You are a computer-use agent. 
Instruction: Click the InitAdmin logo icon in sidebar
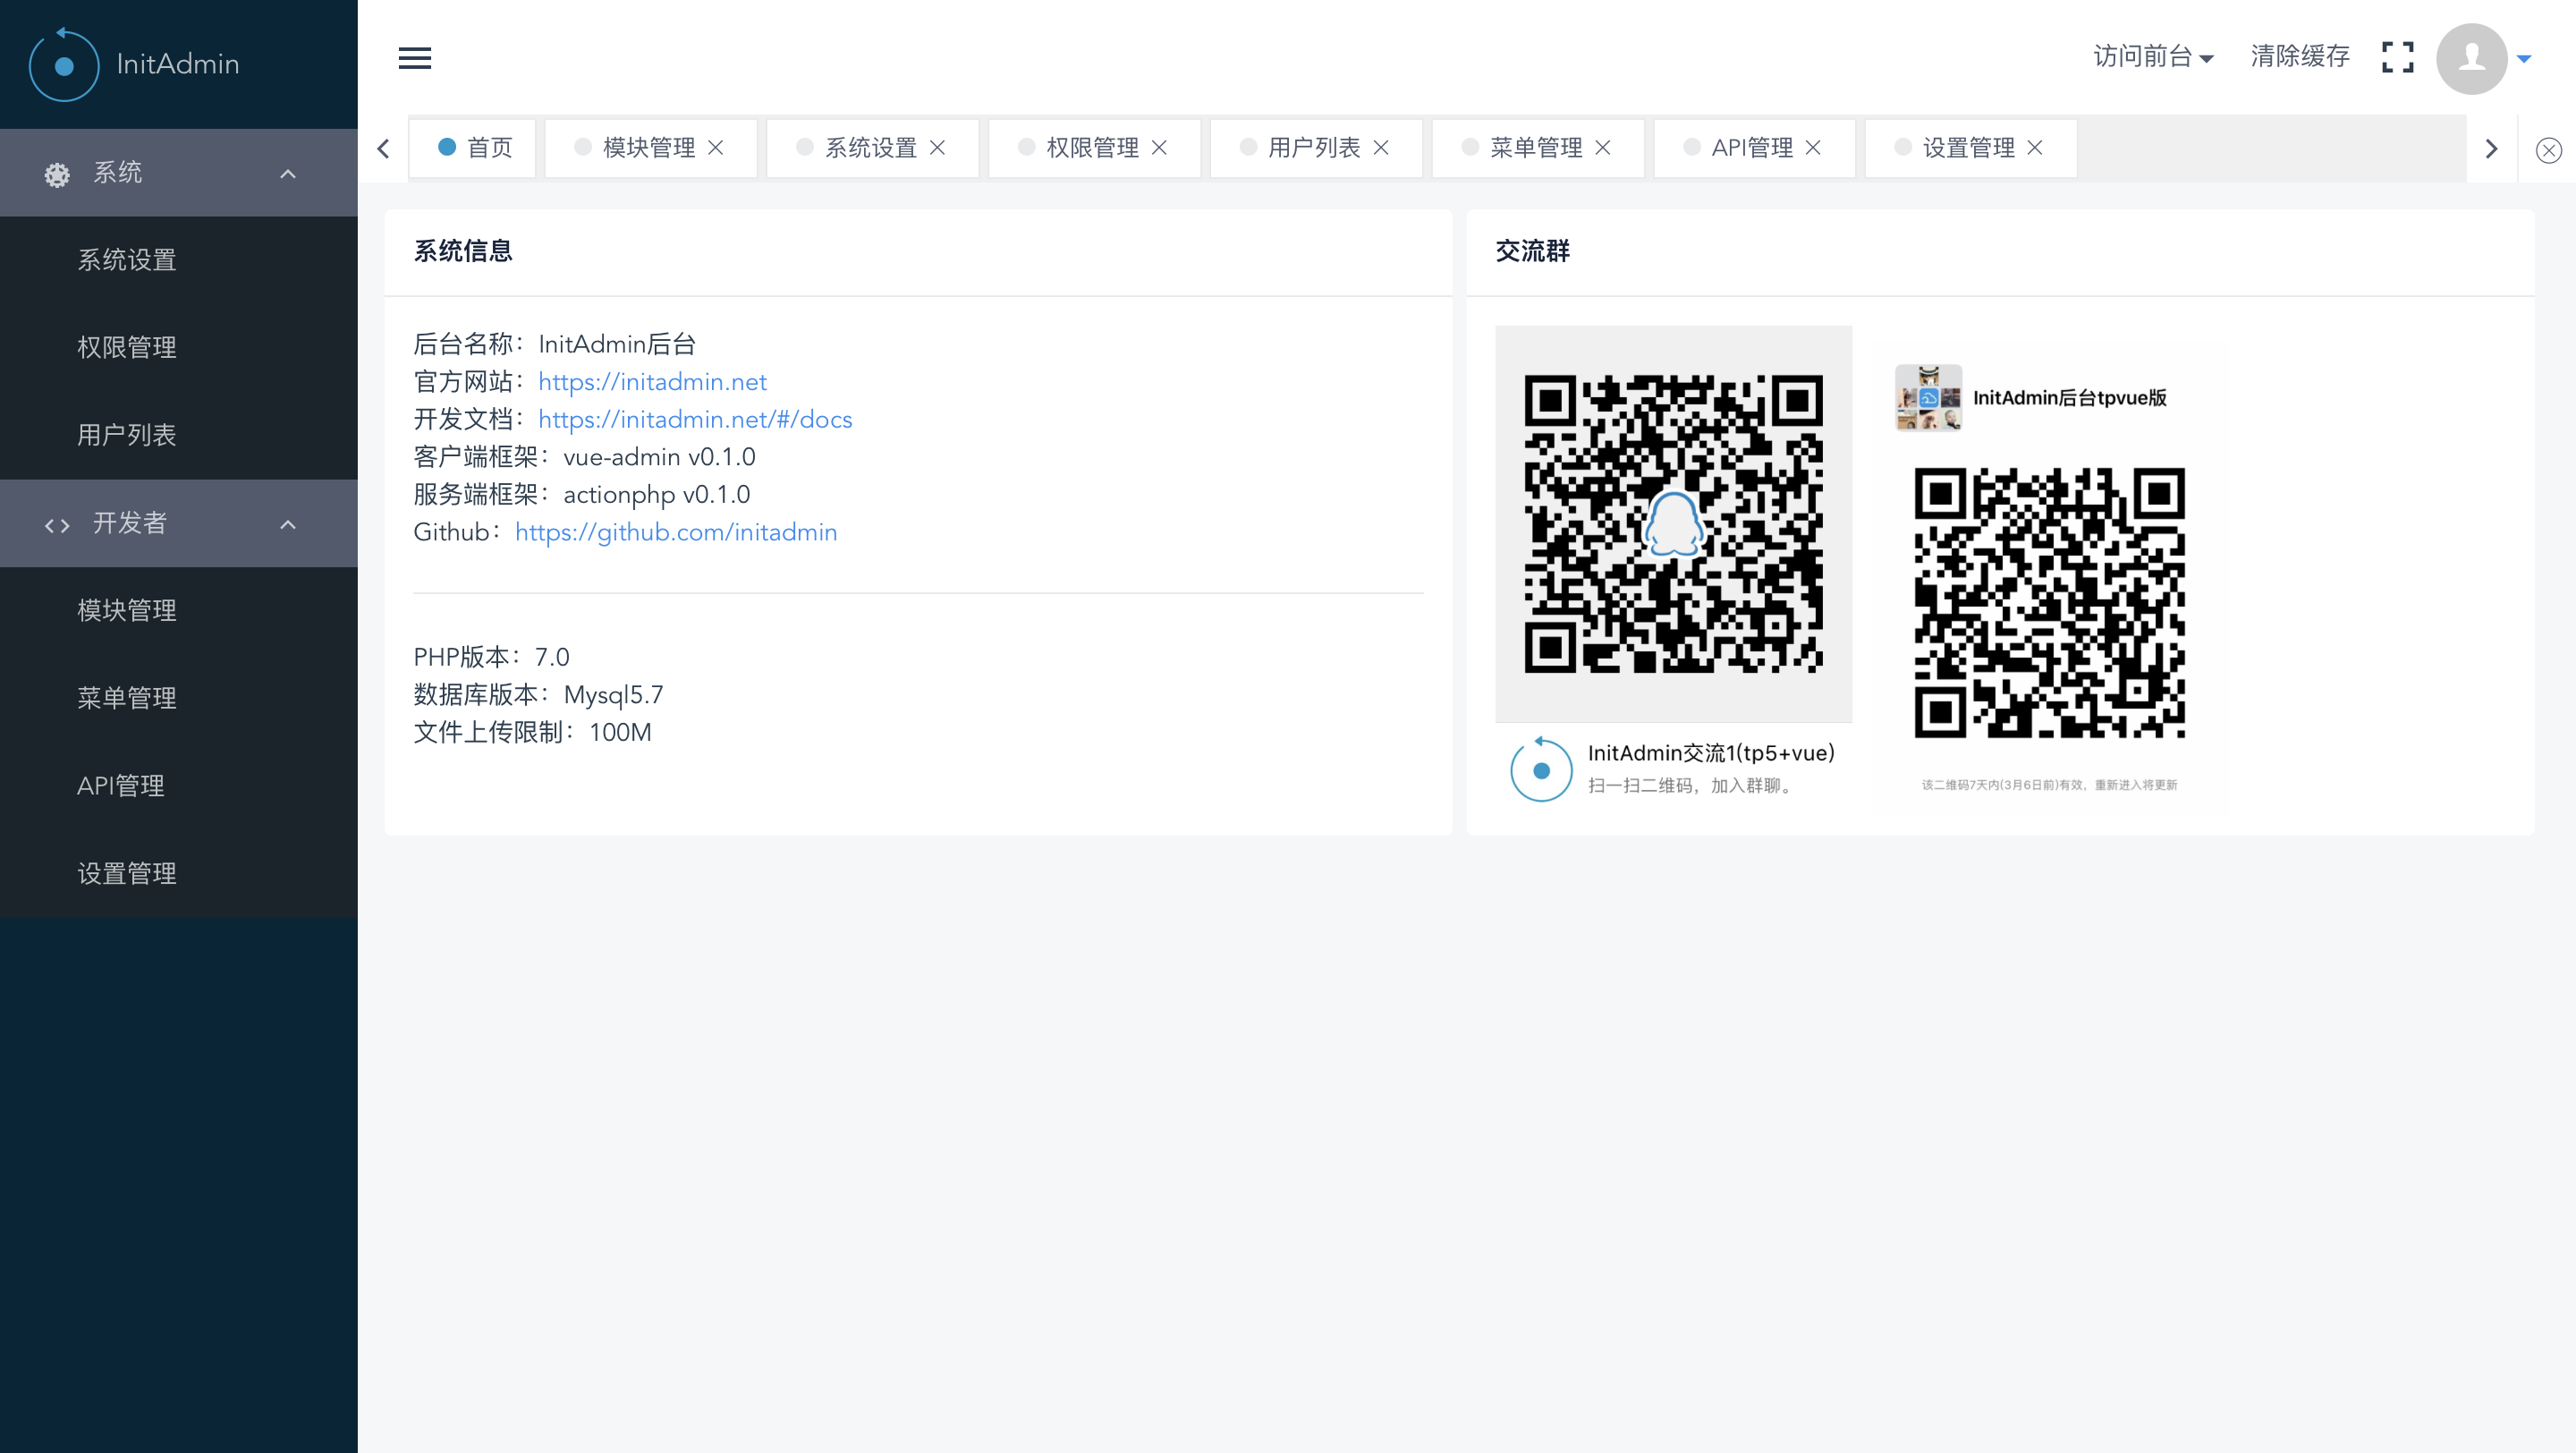click(x=64, y=65)
